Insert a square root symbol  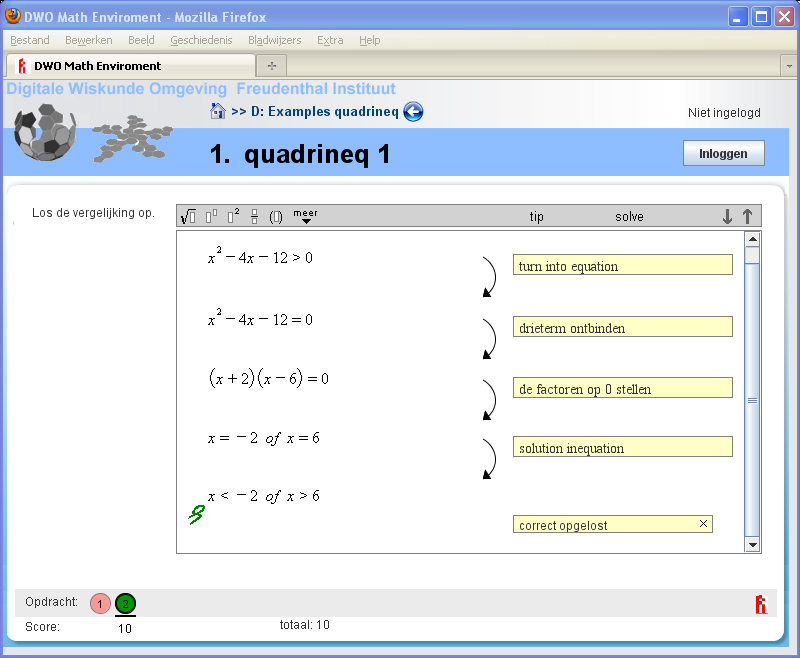click(188, 217)
